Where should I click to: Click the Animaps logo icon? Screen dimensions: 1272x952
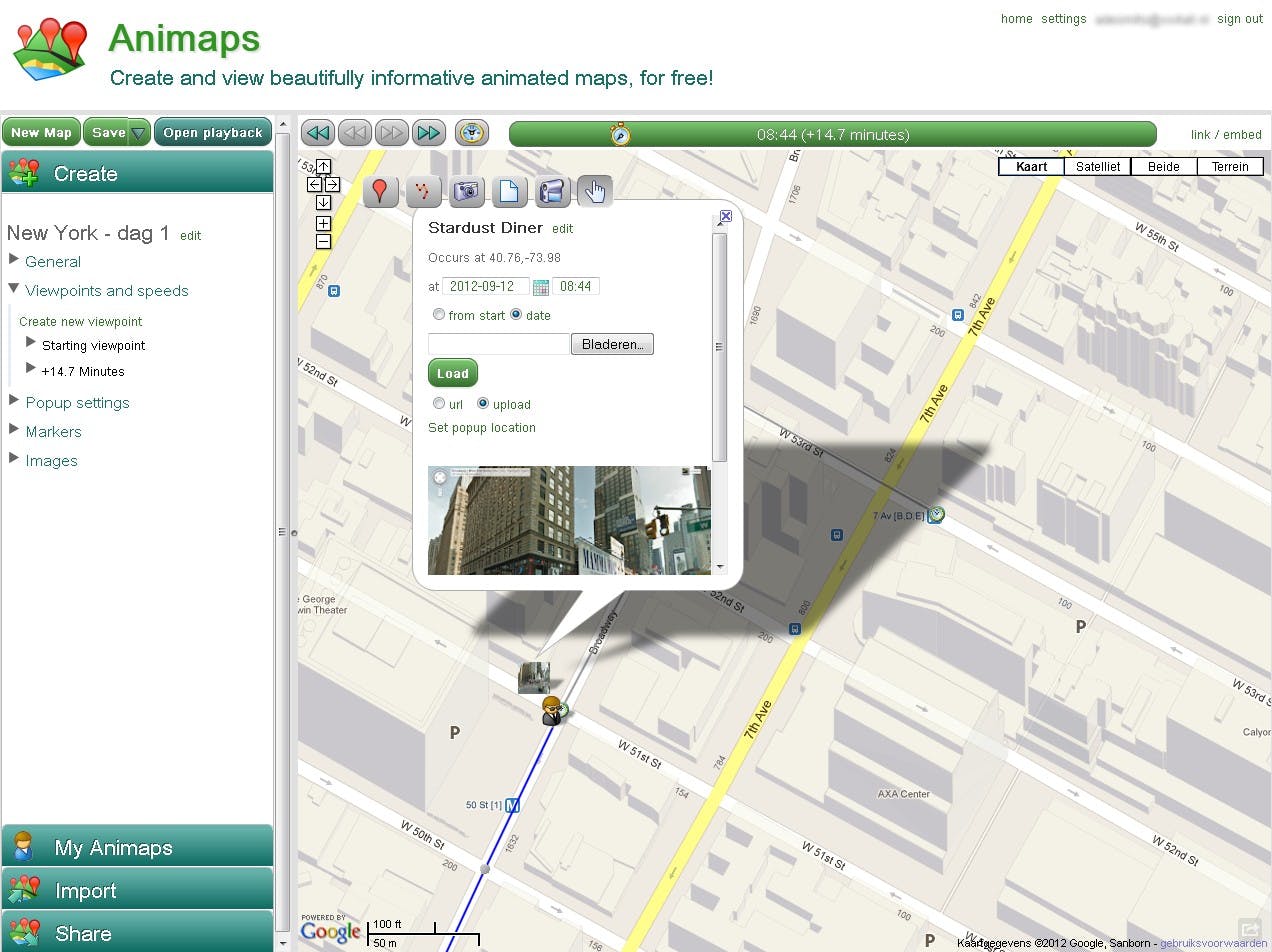[x=51, y=50]
